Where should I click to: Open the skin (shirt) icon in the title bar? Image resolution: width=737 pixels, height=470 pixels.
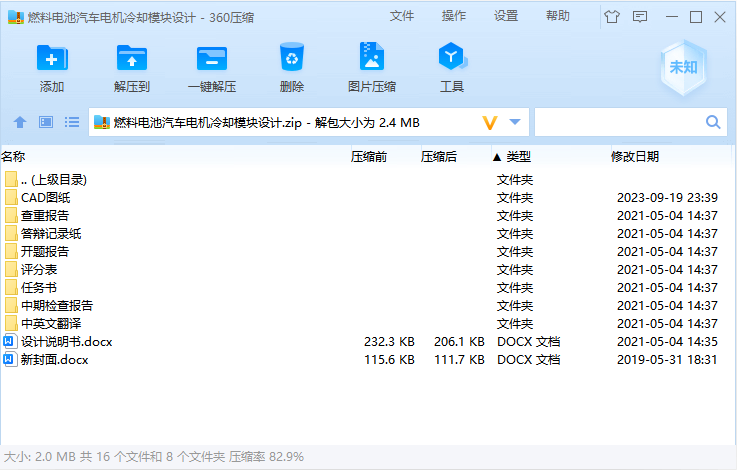612,17
